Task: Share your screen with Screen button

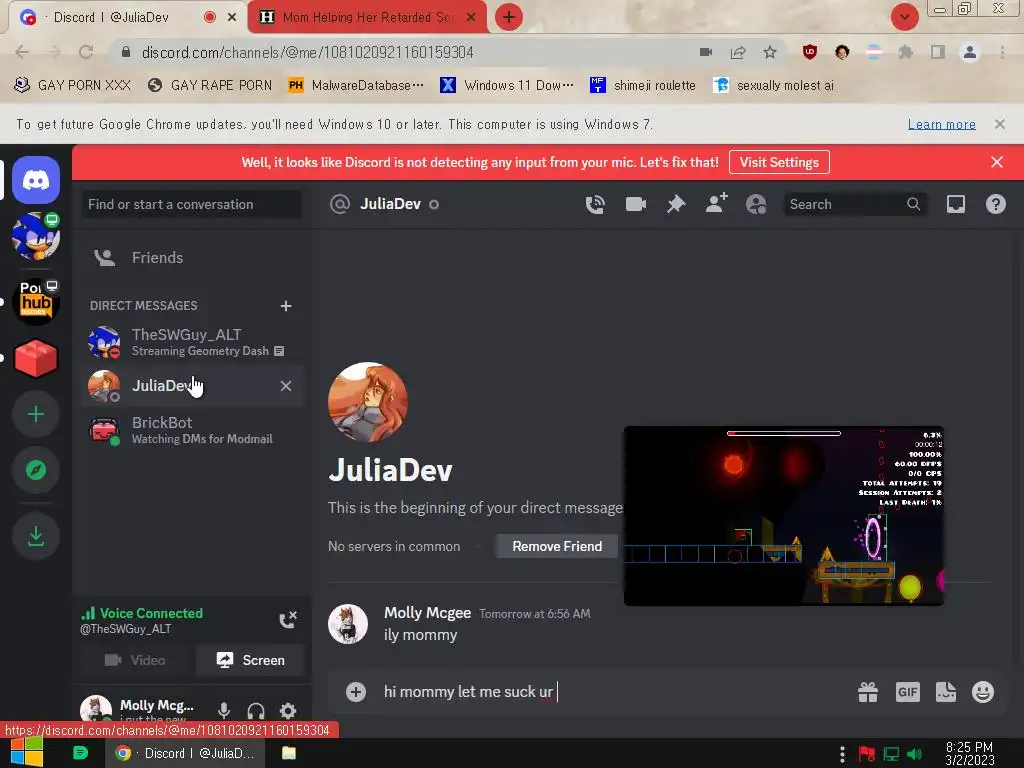Action: (250, 660)
